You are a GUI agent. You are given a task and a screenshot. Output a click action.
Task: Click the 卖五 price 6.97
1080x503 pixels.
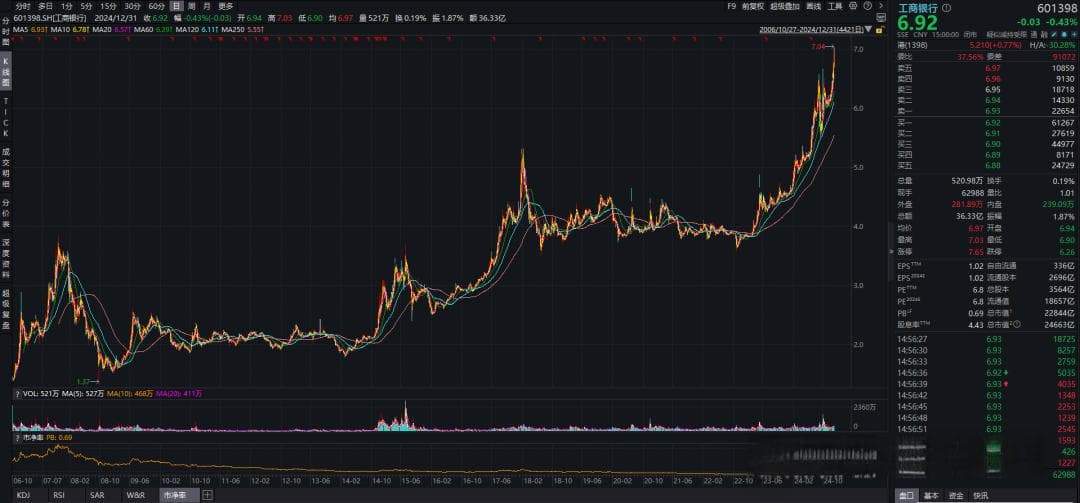[x=993, y=68]
